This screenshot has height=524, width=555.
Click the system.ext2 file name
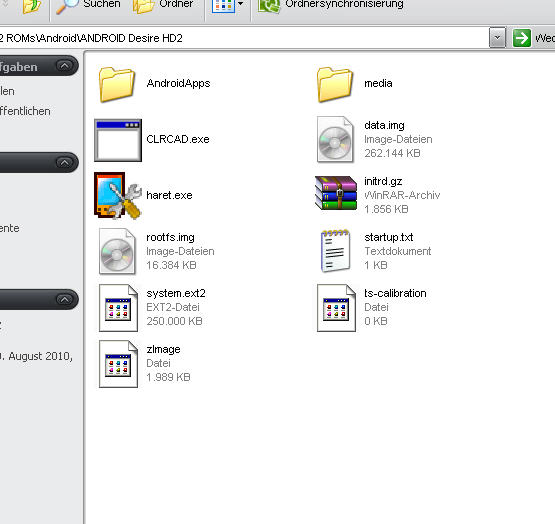tap(176, 293)
